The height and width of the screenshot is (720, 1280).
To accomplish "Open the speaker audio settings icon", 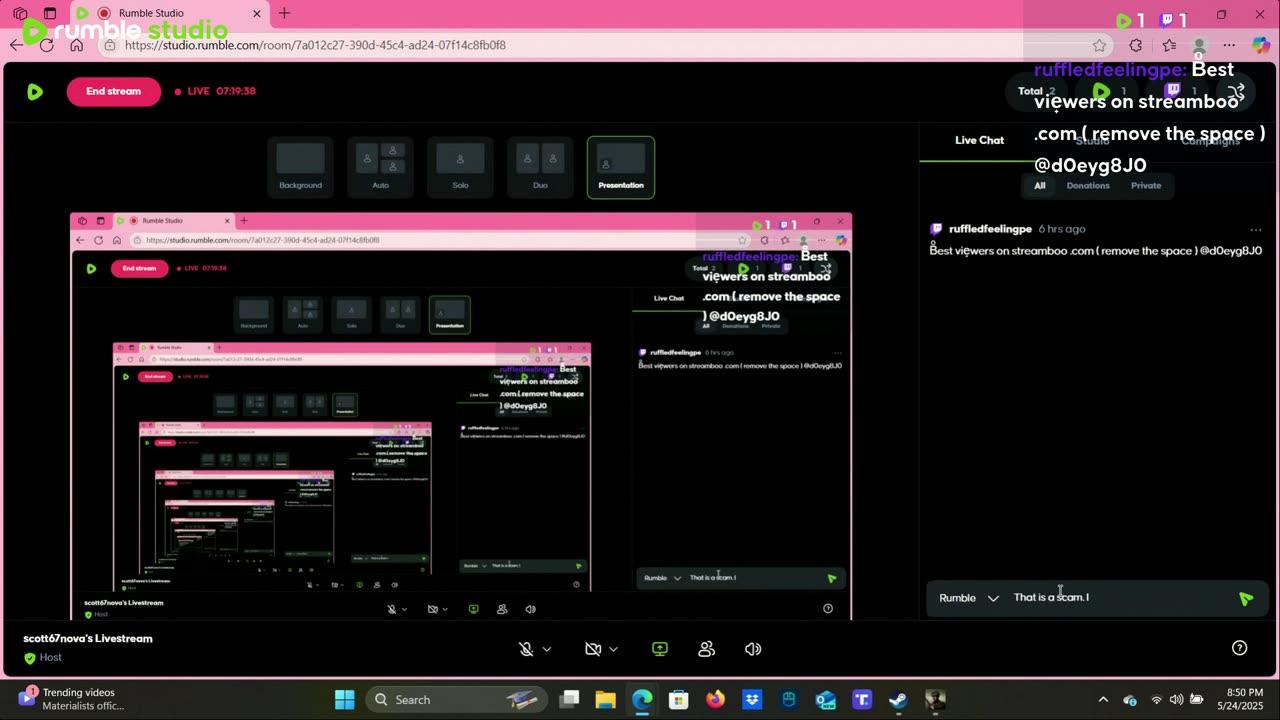I will (753, 649).
